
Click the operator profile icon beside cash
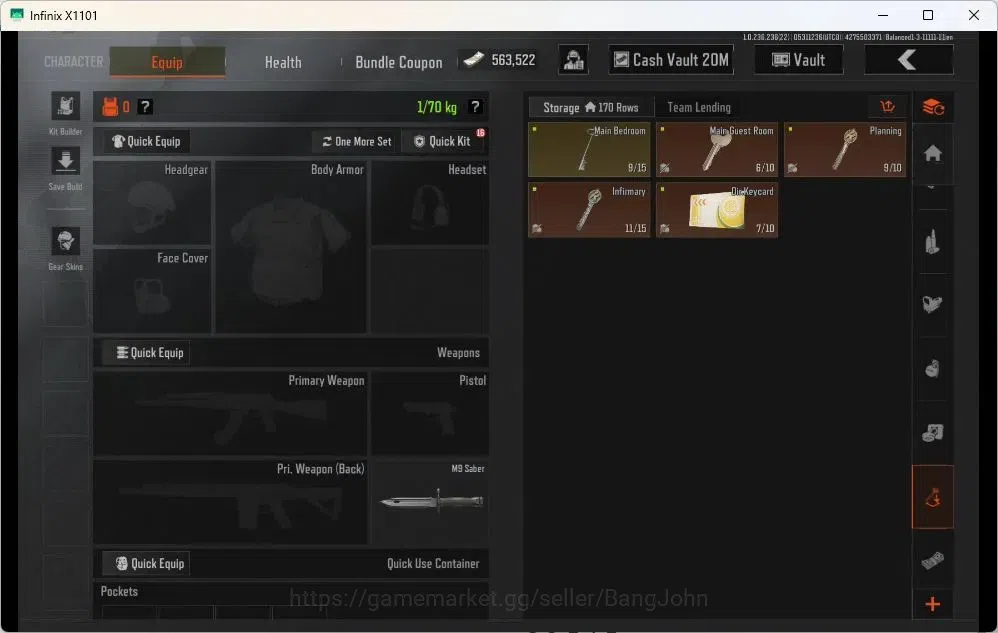573,60
